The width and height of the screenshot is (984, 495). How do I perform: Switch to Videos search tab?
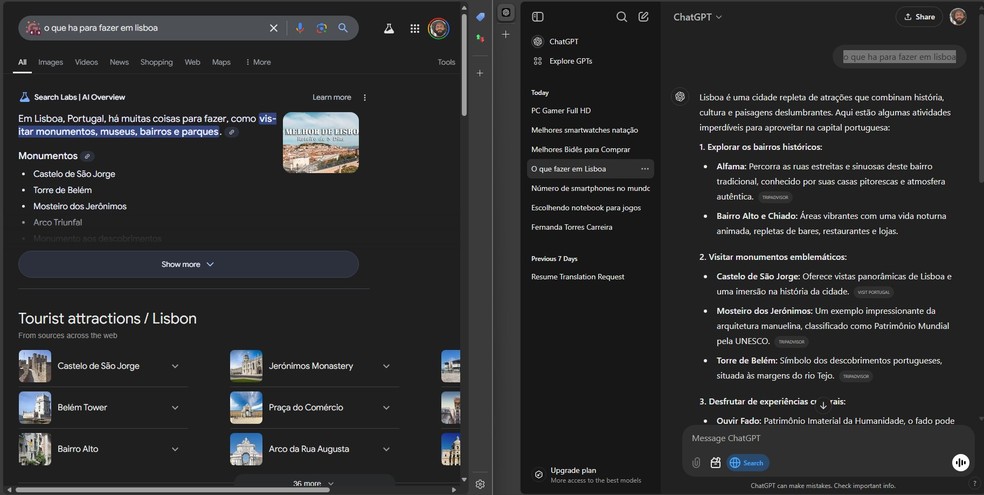86,62
